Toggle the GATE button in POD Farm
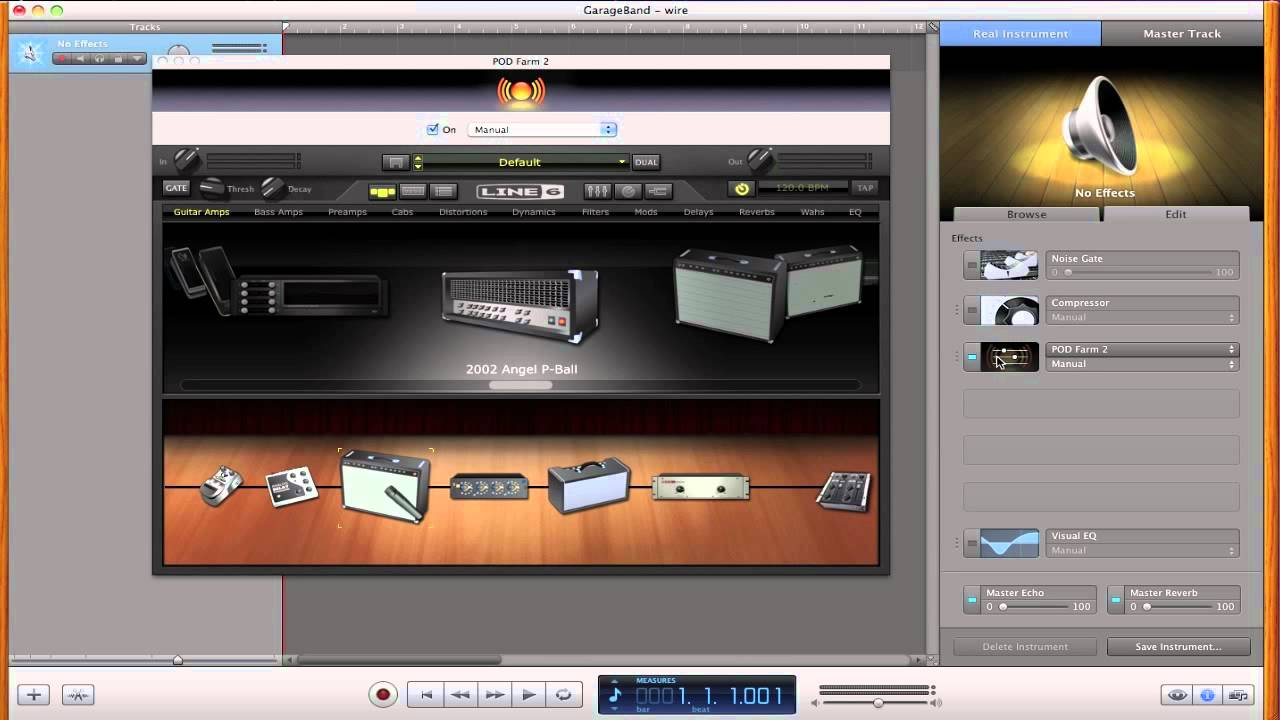 coord(176,188)
